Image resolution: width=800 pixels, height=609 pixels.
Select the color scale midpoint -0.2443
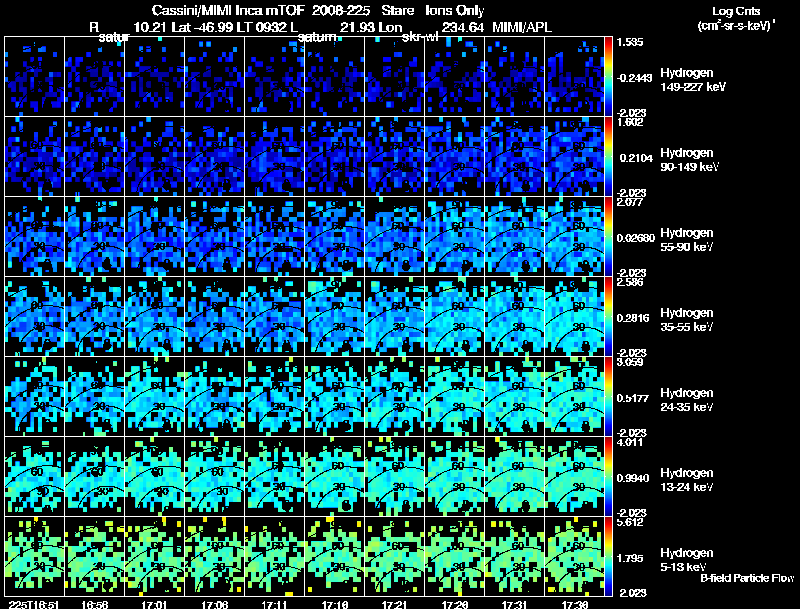pyautogui.click(x=634, y=78)
